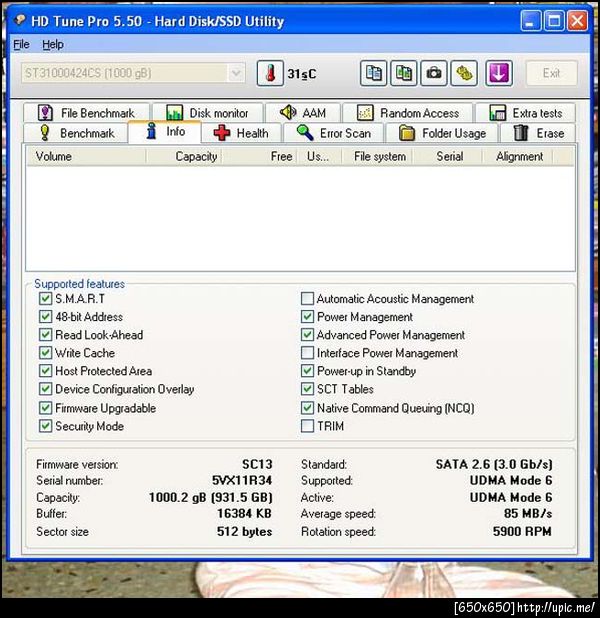The height and width of the screenshot is (618, 600).
Task: Toggle the Read Look-Ahead checkbox
Action: pos(45,335)
